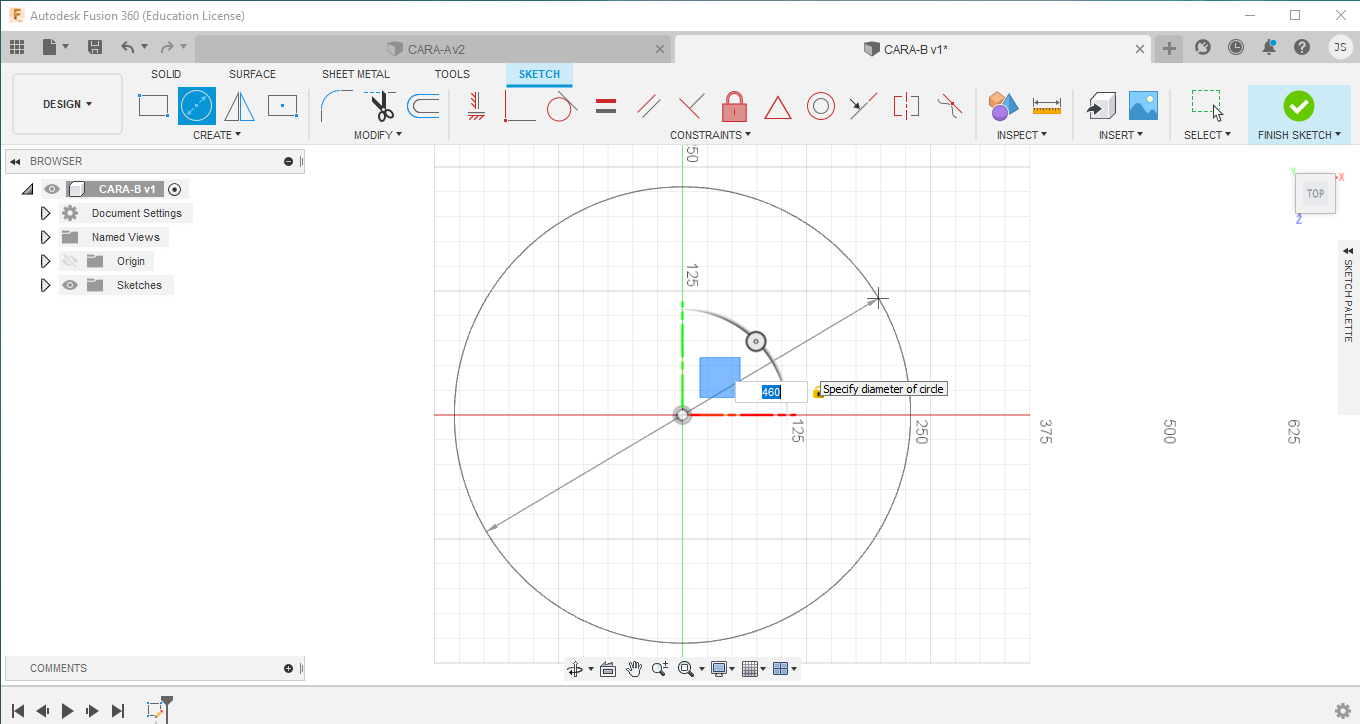This screenshot has height=724, width=1360.
Task: Save the document with the floppy icon
Action: tap(95, 47)
